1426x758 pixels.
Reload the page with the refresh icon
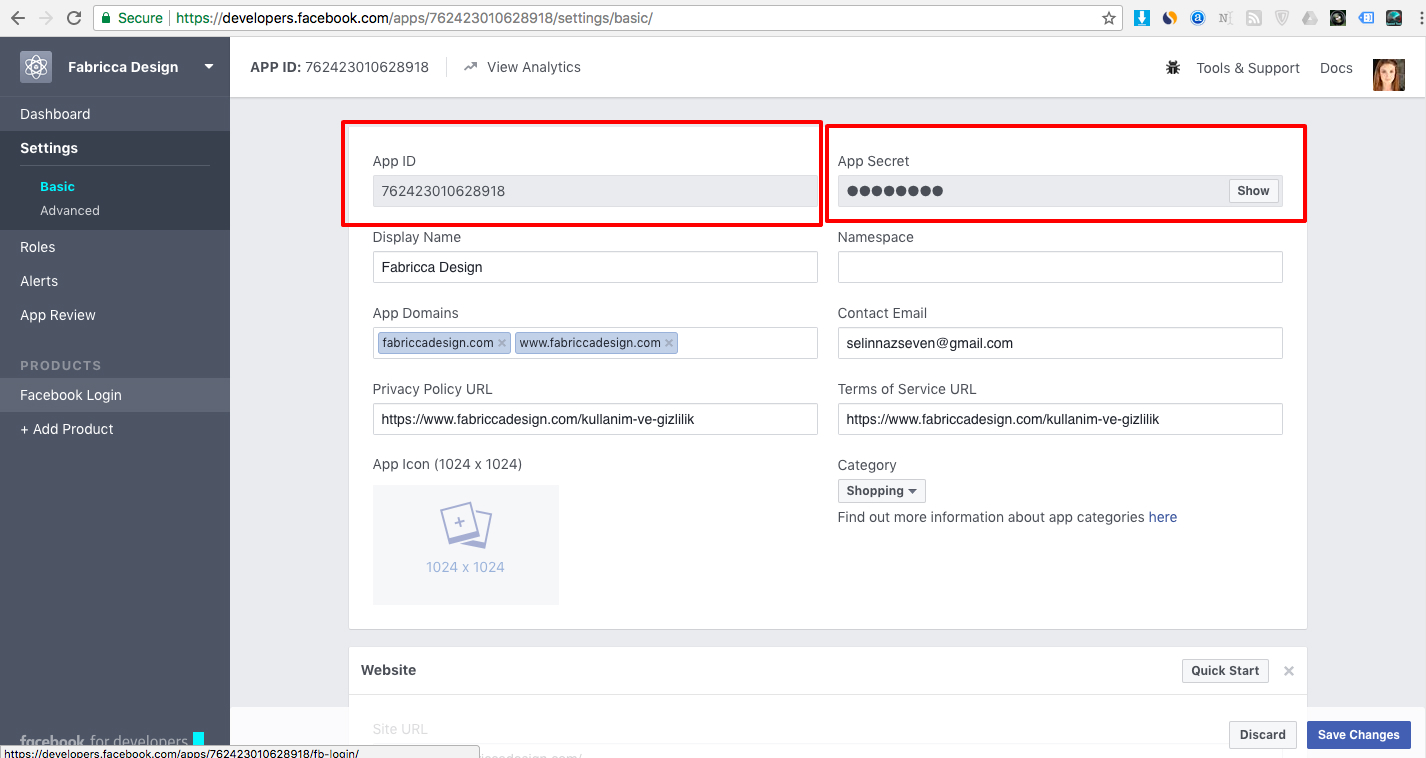pos(73,18)
